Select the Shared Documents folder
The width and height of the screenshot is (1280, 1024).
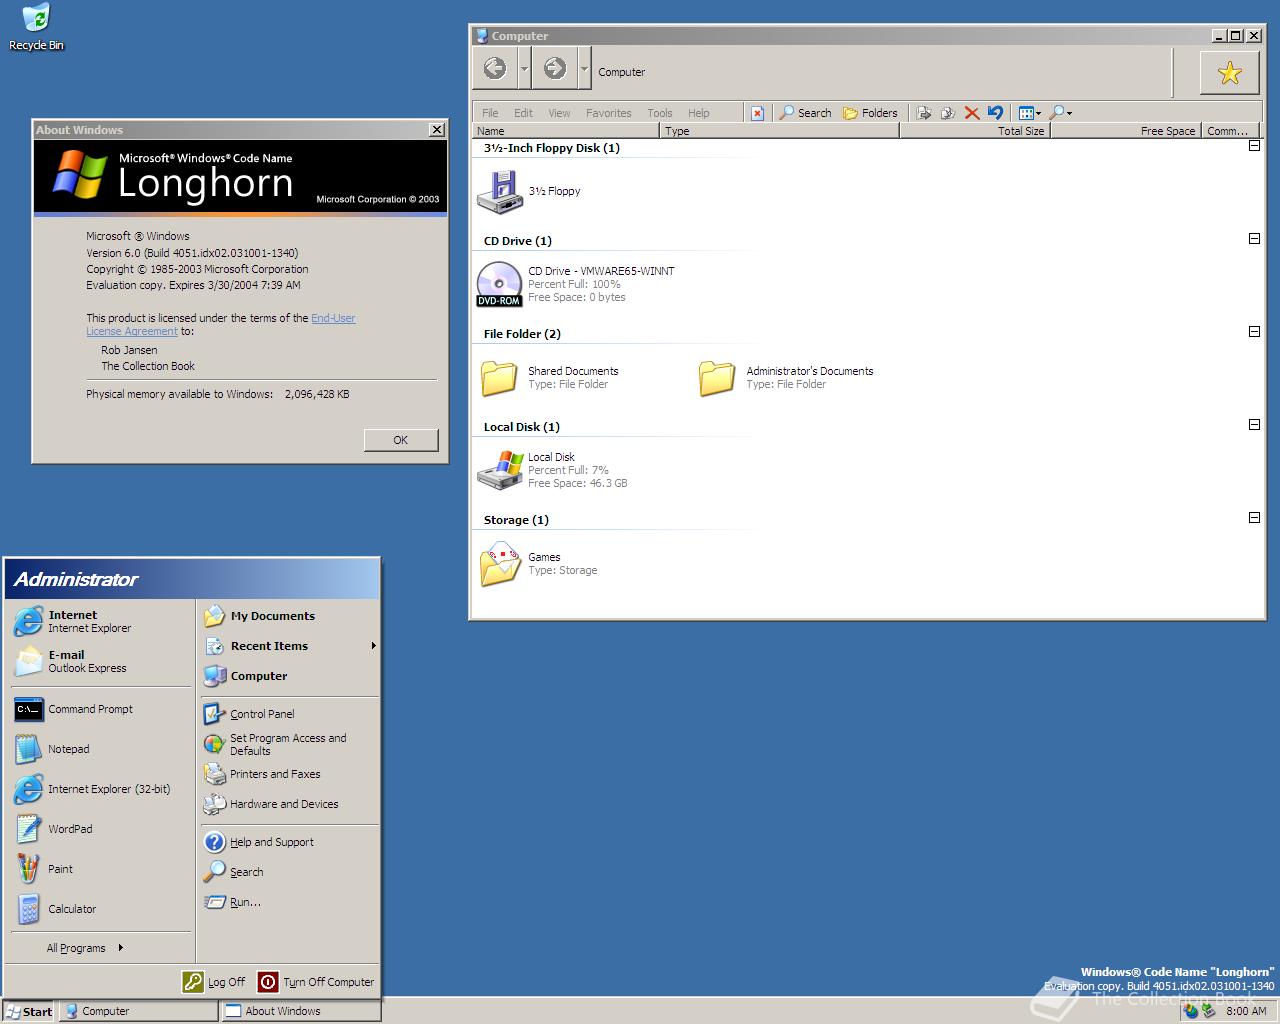tap(499, 378)
